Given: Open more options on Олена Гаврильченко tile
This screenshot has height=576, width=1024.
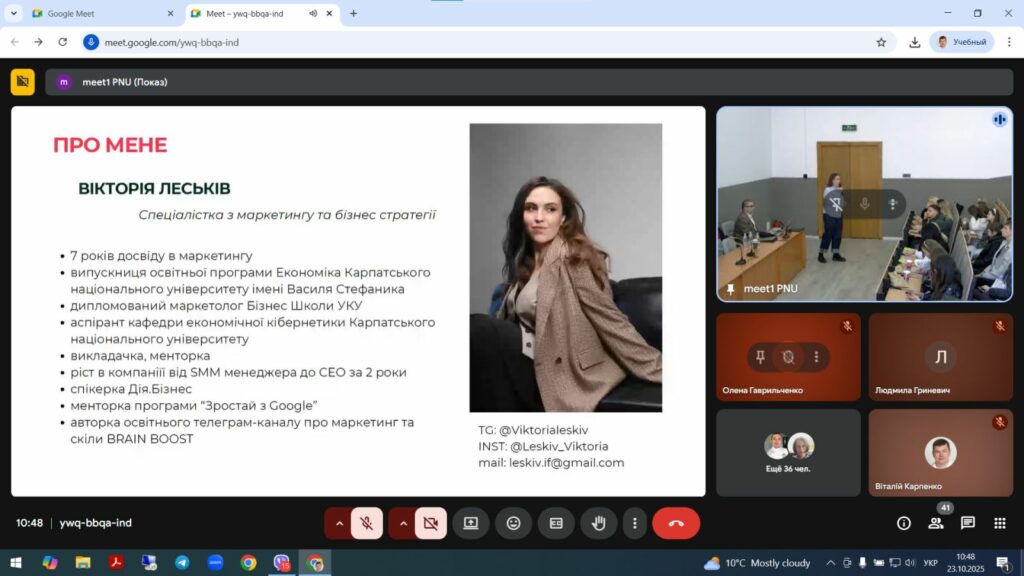Looking at the screenshot, I should point(817,357).
